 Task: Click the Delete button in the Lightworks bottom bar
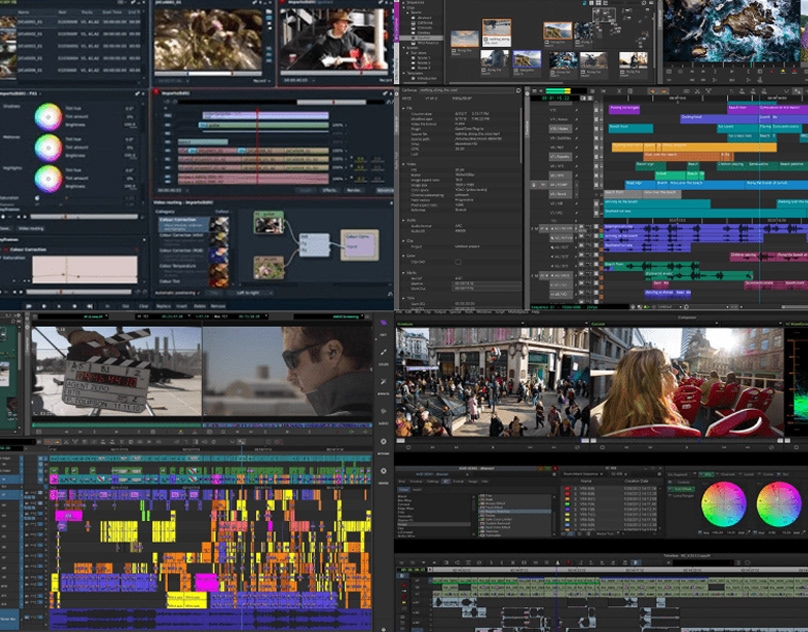[200, 306]
